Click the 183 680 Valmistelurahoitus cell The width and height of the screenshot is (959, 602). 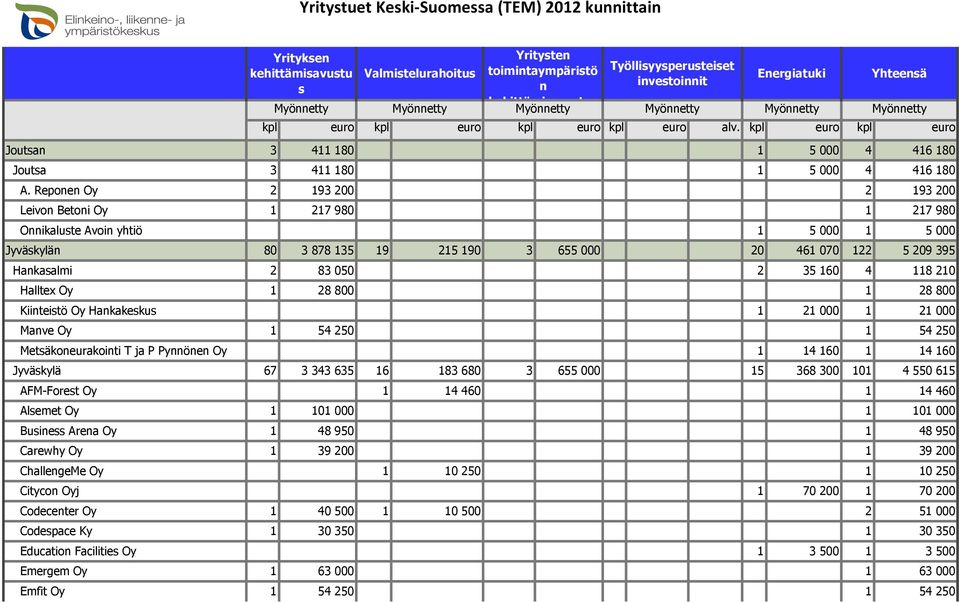(437, 371)
